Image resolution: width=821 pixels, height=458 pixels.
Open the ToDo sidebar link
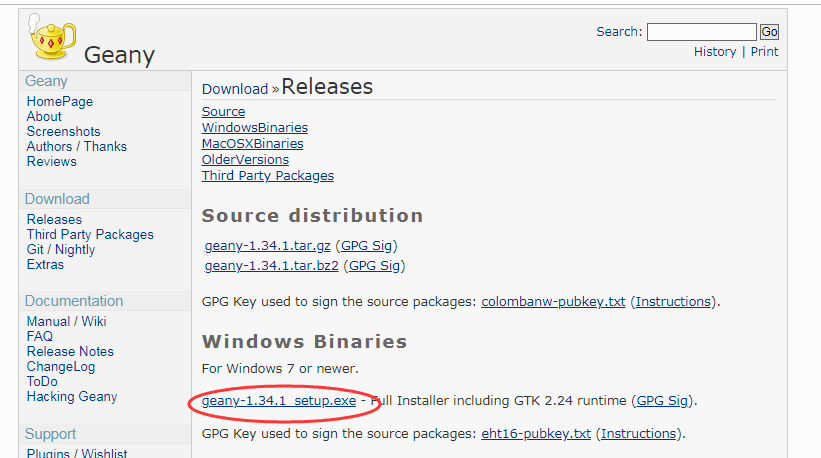pos(42,381)
